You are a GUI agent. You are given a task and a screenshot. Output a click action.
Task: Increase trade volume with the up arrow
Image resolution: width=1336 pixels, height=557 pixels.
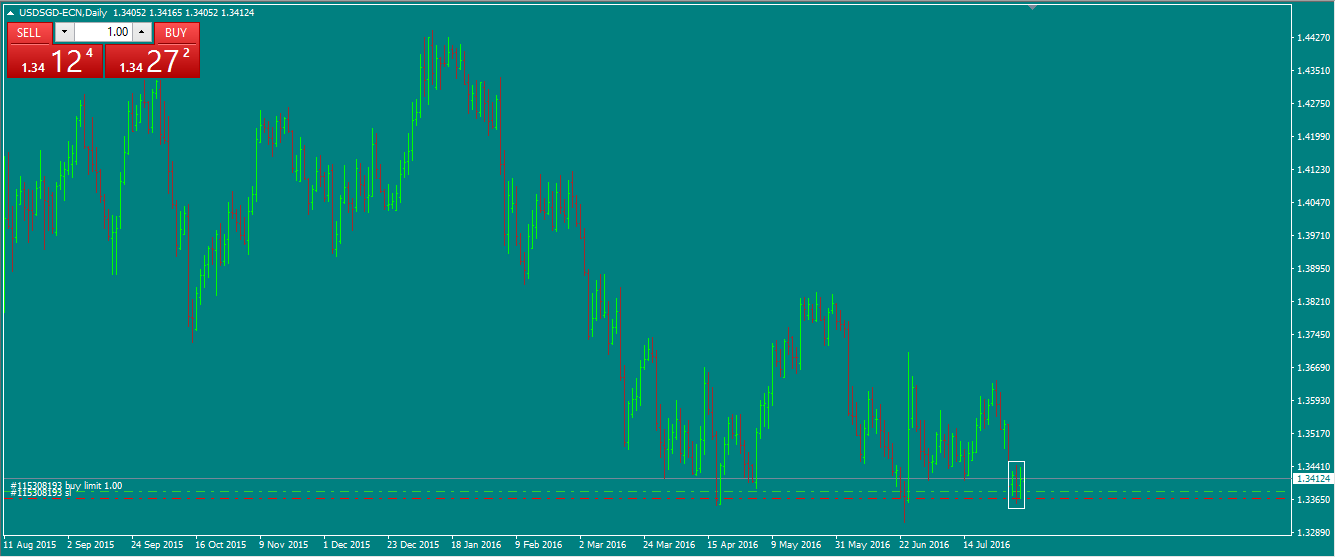141,32
